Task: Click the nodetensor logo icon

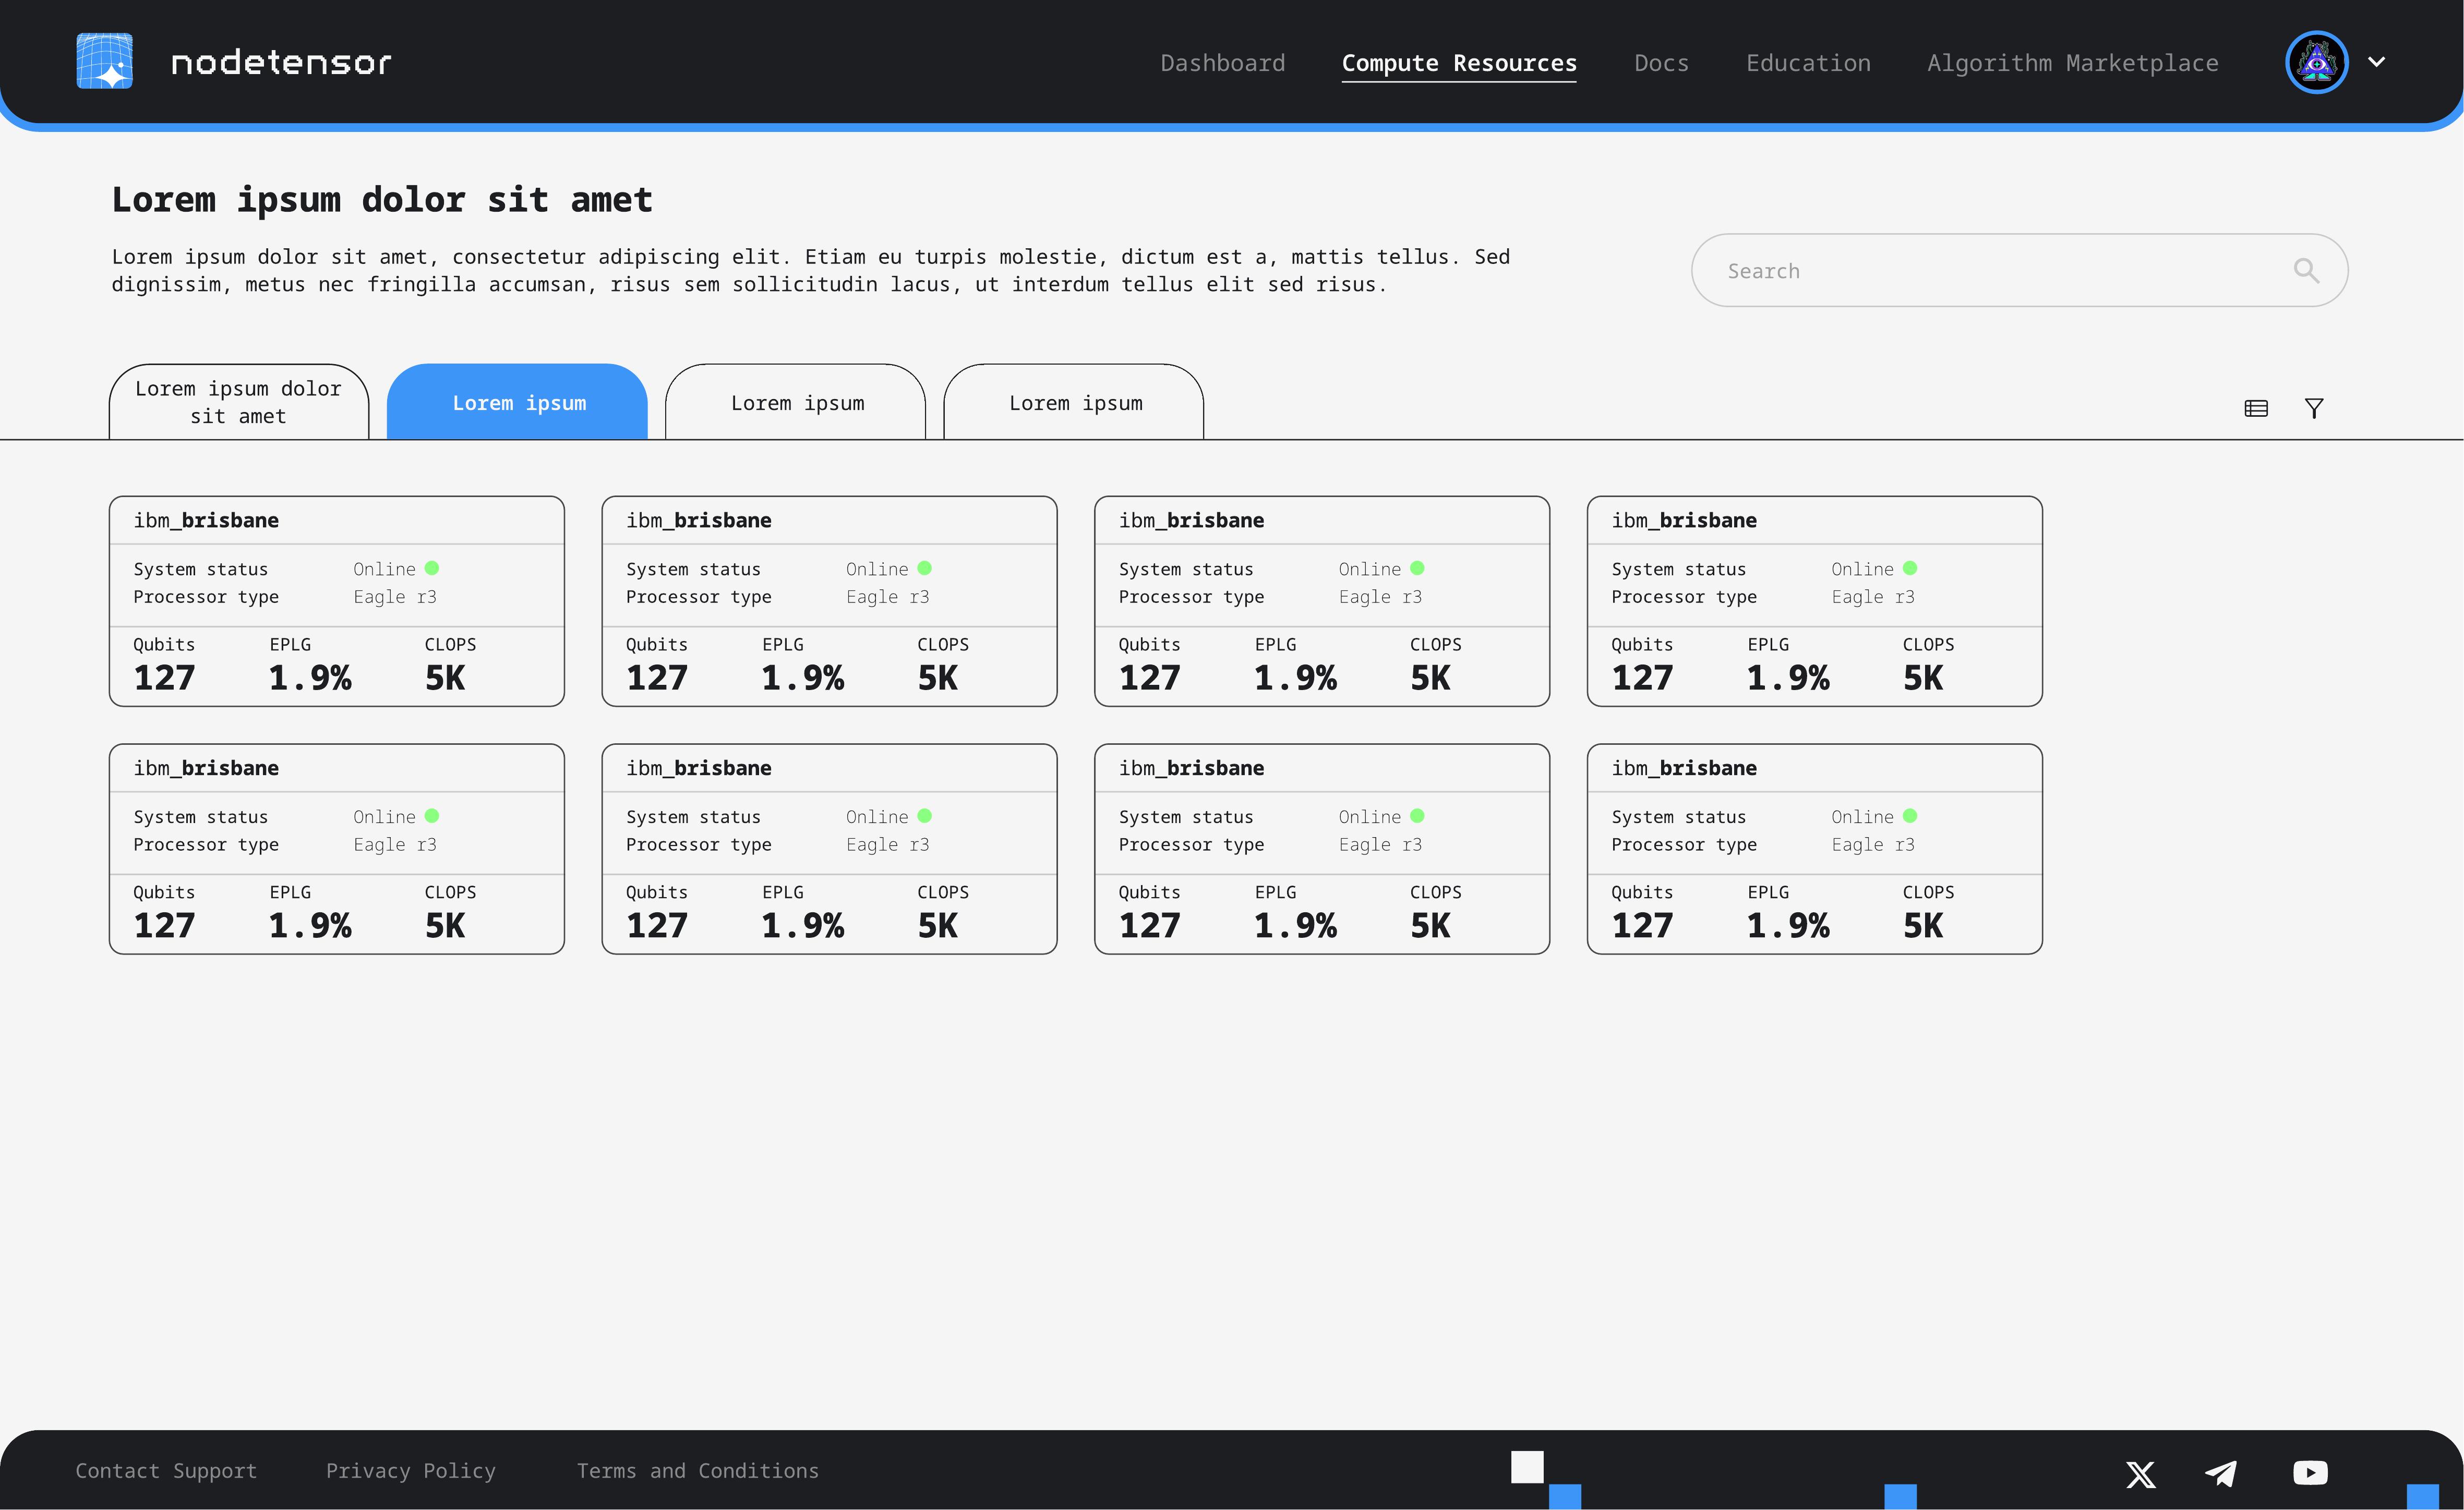Action: point(104,61)
